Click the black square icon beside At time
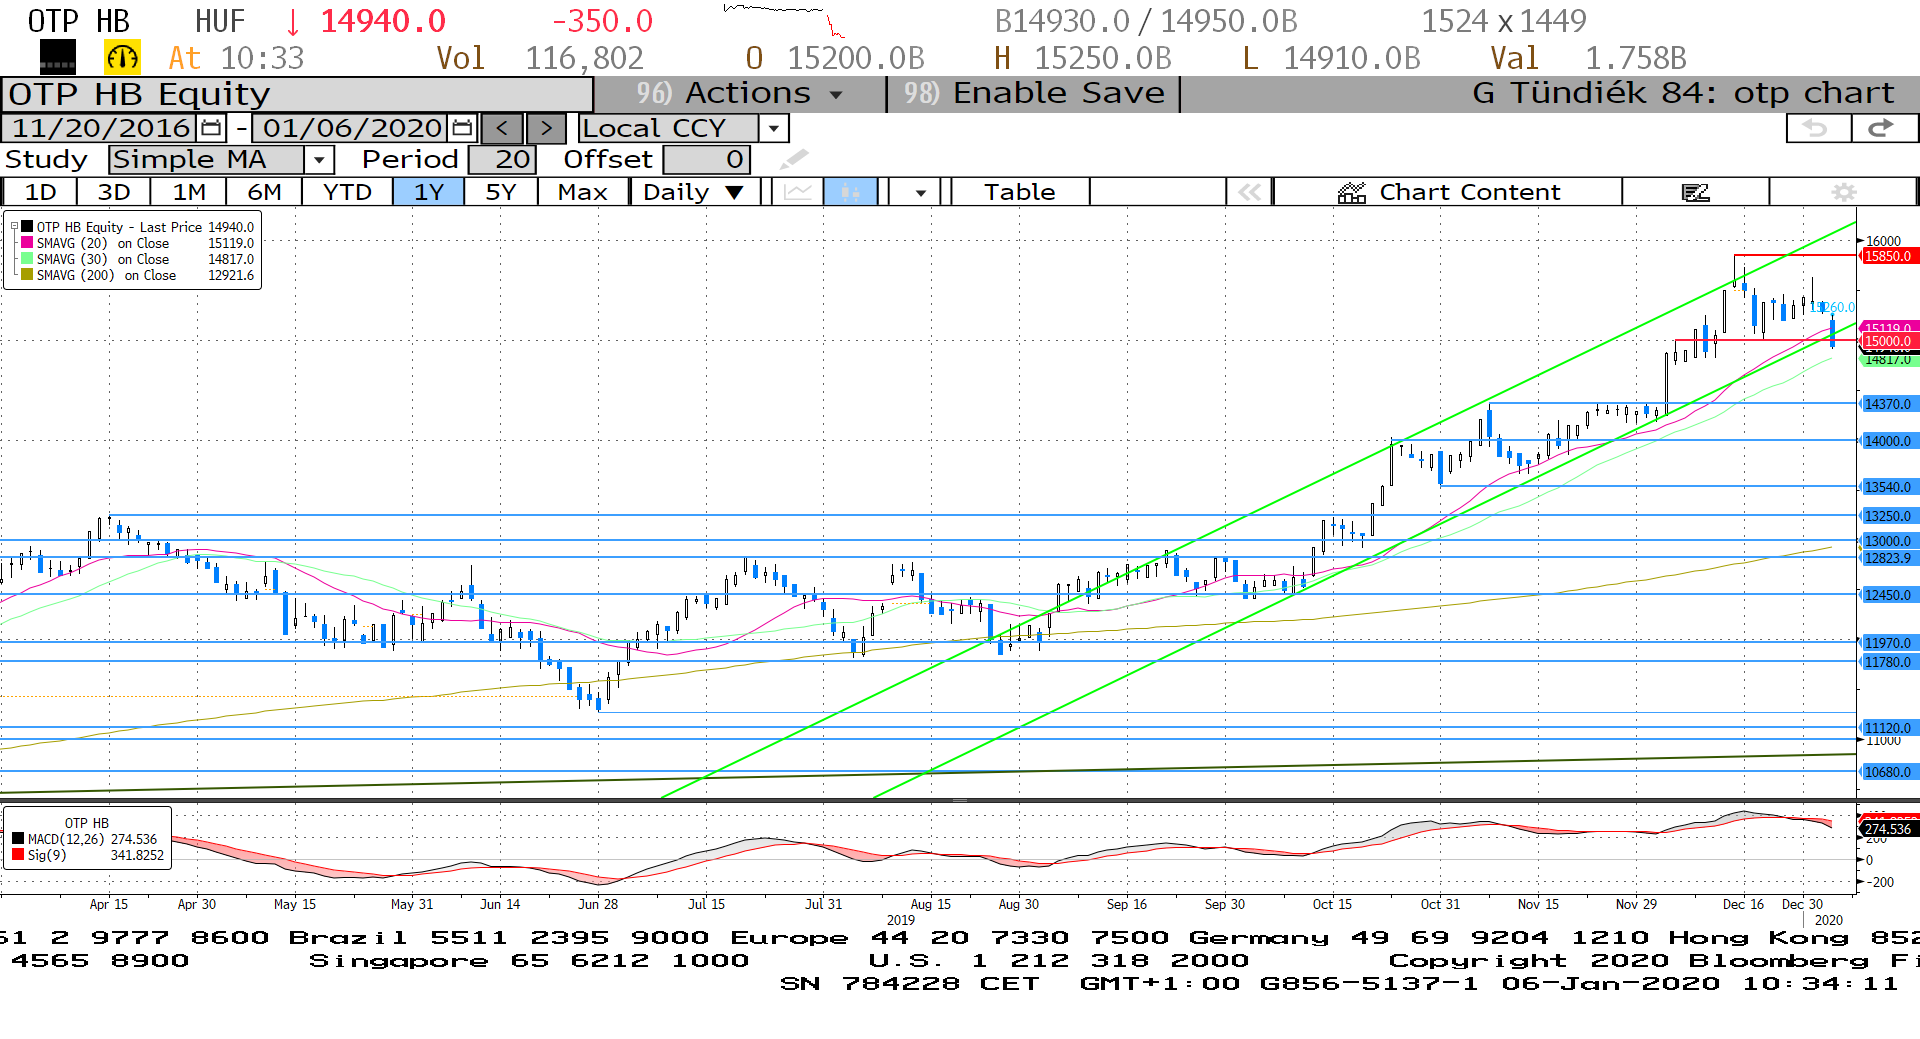 58,58
